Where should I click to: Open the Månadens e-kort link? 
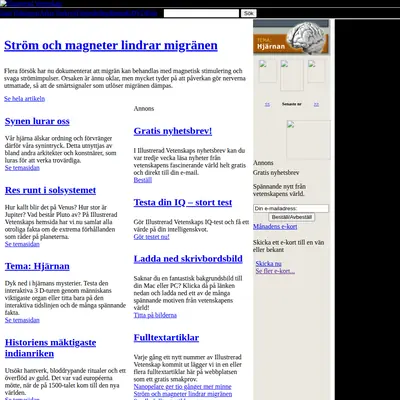(275, 227)
